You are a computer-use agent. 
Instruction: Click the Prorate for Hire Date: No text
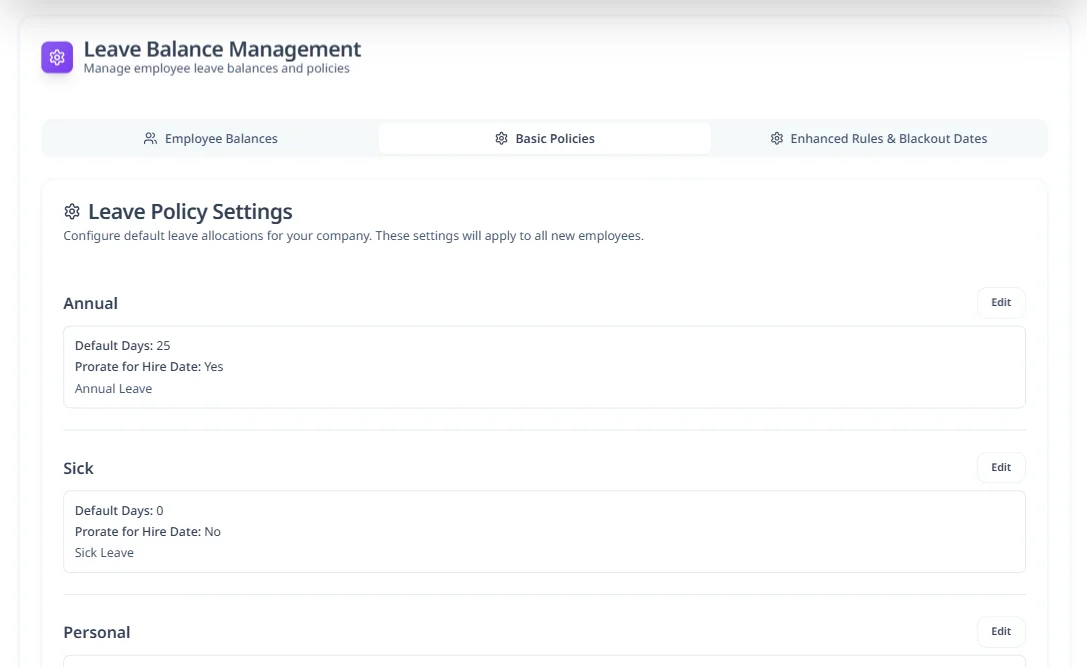[148, 532]
